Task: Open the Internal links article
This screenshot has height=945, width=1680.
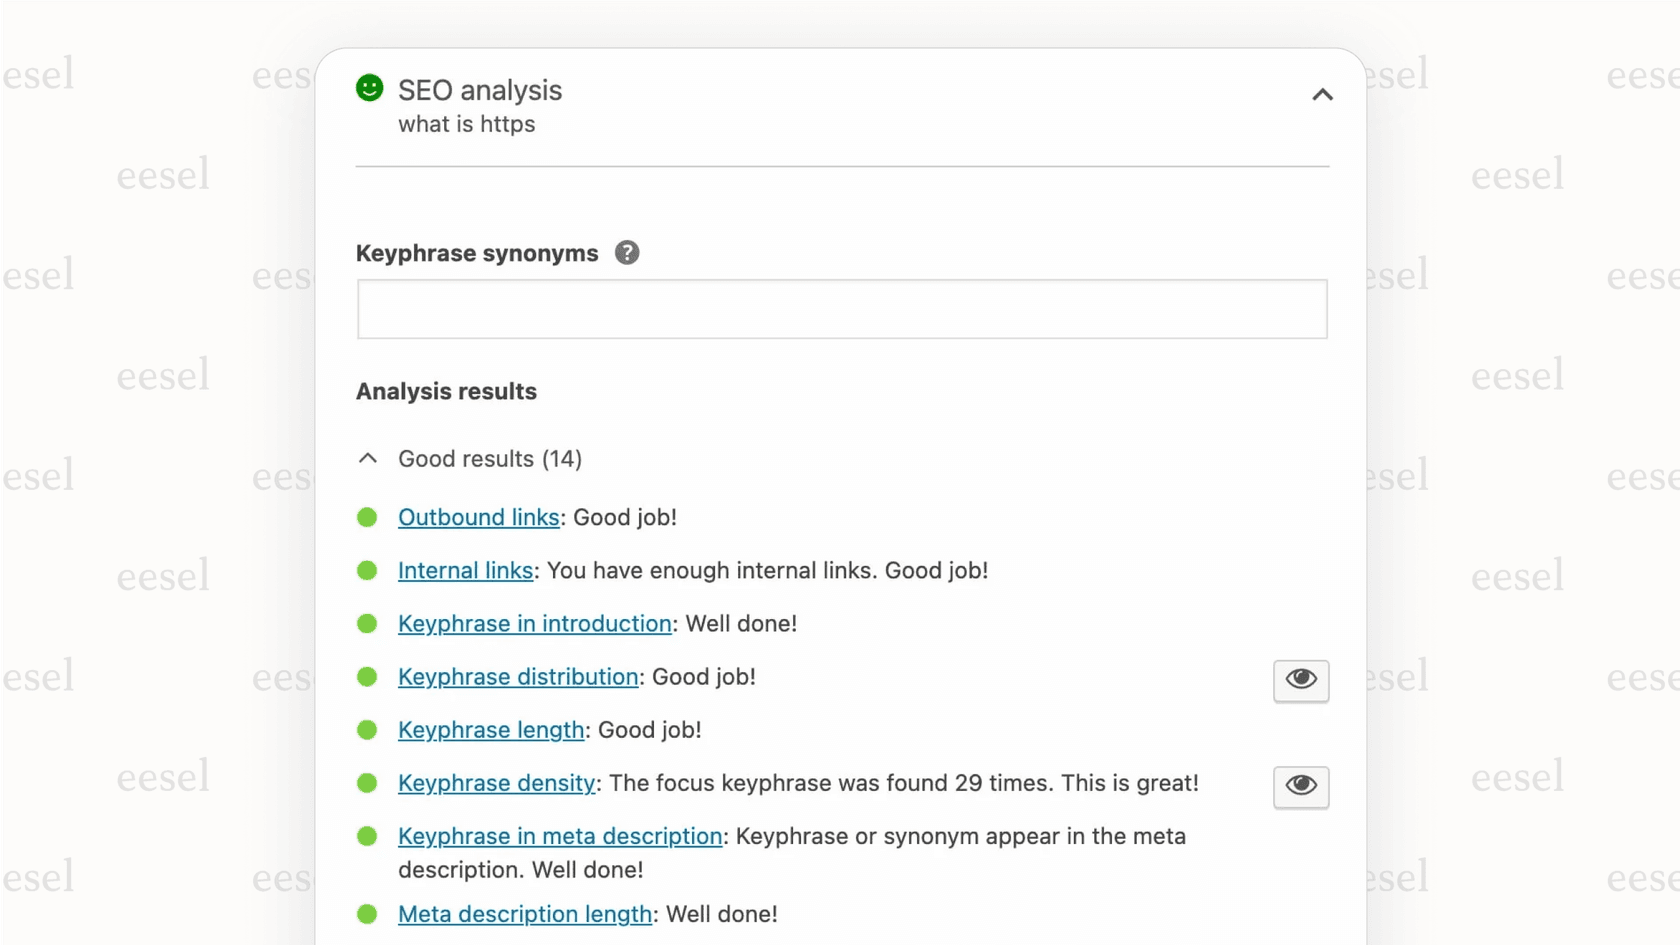Action: coord(465,570)
